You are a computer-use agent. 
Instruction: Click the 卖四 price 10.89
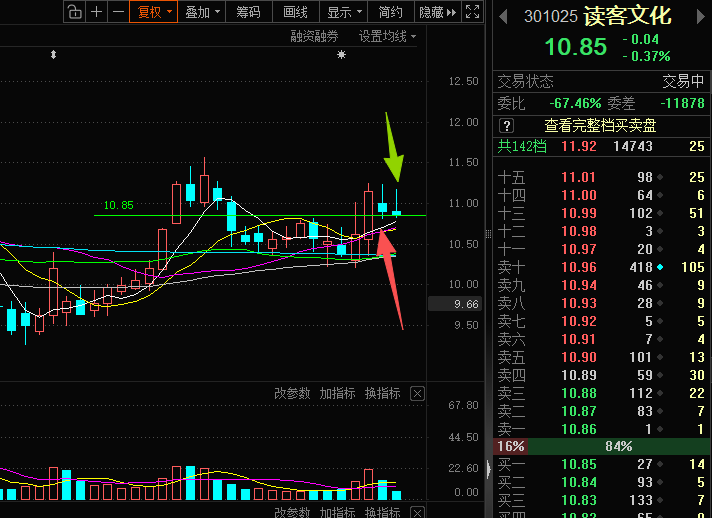coord(578,375)
